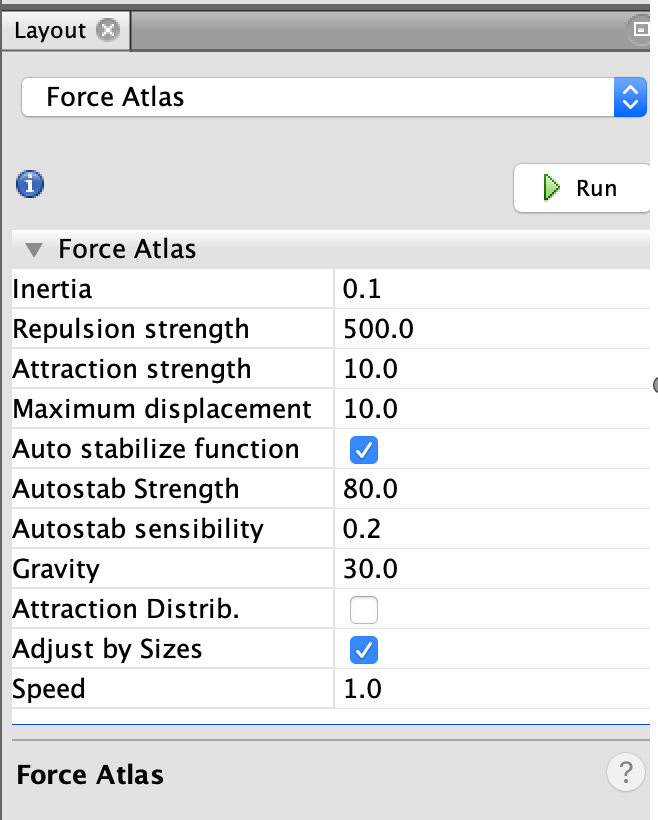The width and height of the screenshot is (658, 820).
Task: Edit the Gravity value 30.0
Action: point(492,569)
